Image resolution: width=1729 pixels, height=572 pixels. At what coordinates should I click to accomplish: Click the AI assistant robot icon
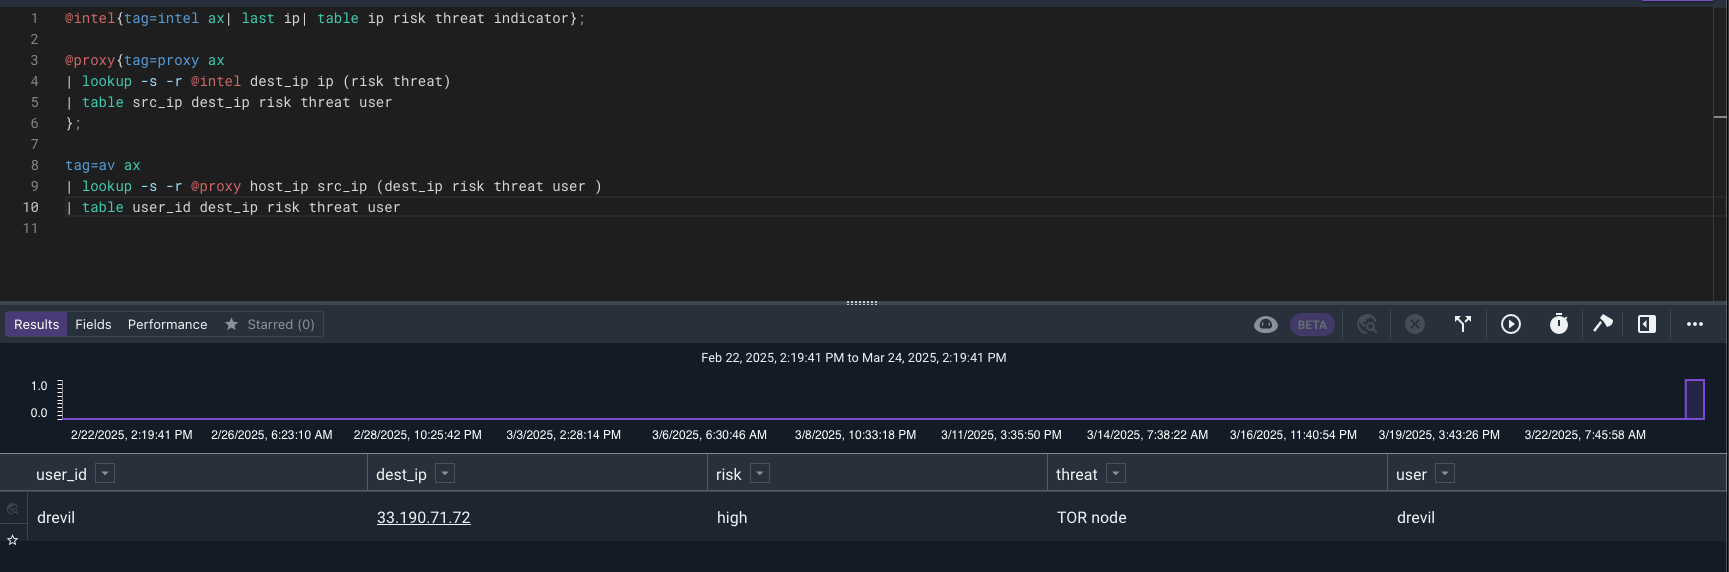pyautogui.click(x=1266, y=324)
